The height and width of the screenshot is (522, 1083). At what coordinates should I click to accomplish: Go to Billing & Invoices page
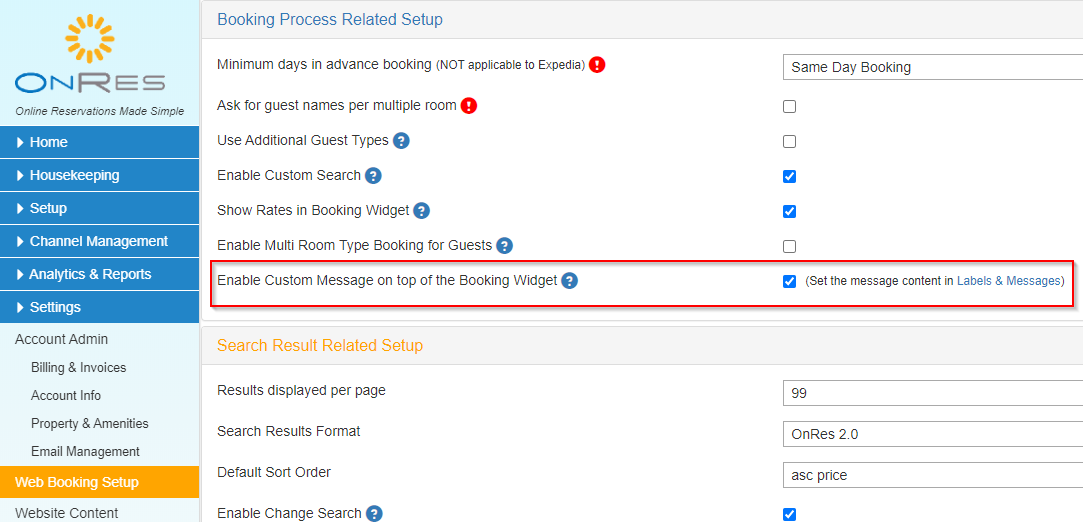click(79, 367)
